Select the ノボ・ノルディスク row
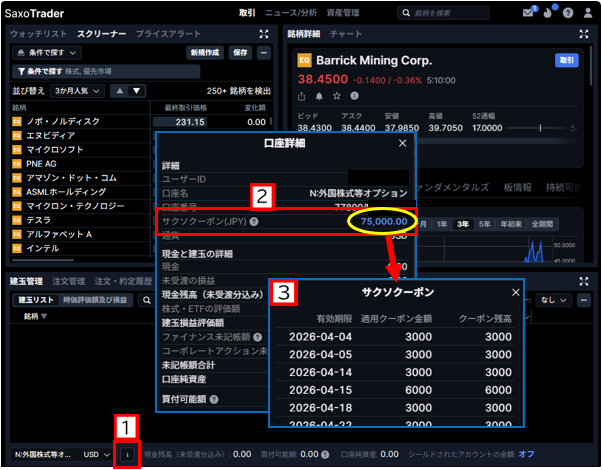The image size is (603, 470). [x=142, y=122]
